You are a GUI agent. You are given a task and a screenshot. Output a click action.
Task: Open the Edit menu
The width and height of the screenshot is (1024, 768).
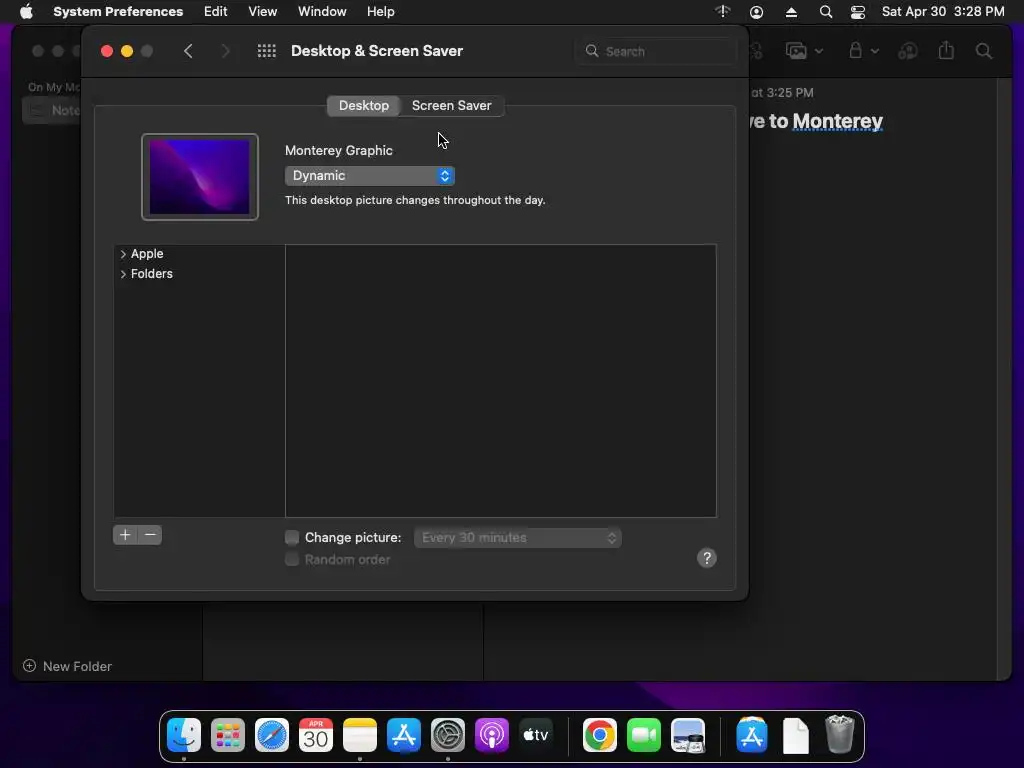click(x=216, y=12)
